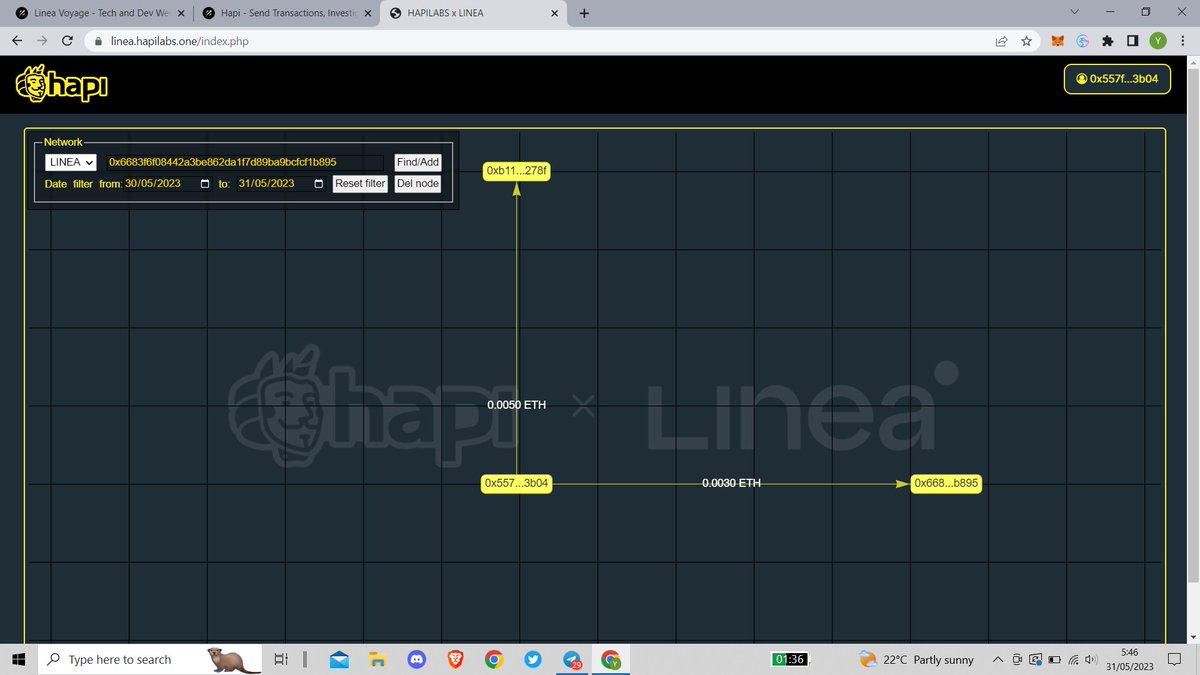
Task: Open Discord from the taskbar
Action: 416,660
